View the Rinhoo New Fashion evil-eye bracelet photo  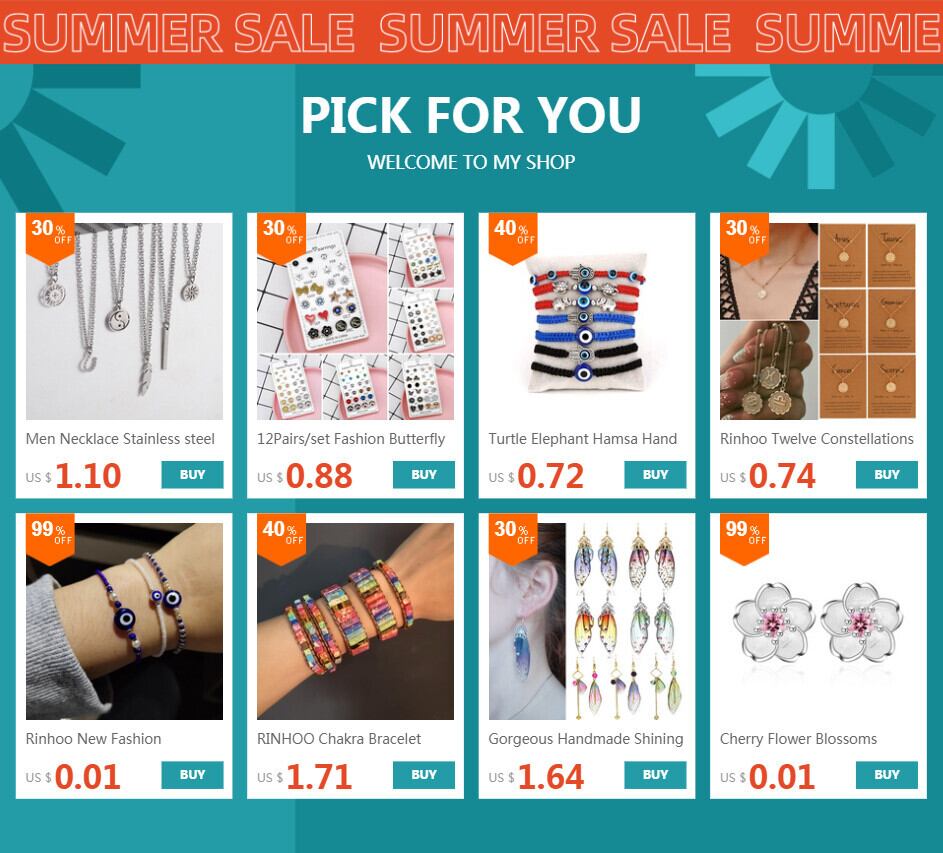click(x=124, y=621)
